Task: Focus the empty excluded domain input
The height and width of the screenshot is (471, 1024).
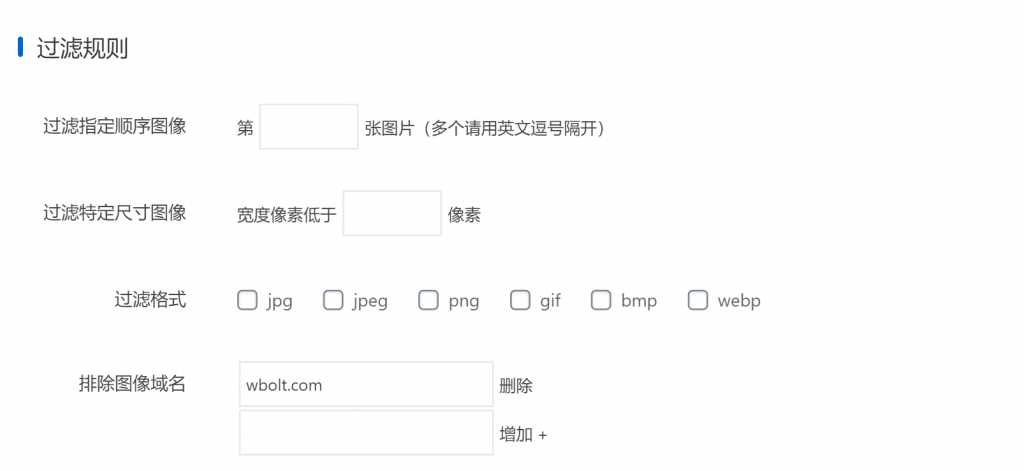Action: tap(366, 433)
